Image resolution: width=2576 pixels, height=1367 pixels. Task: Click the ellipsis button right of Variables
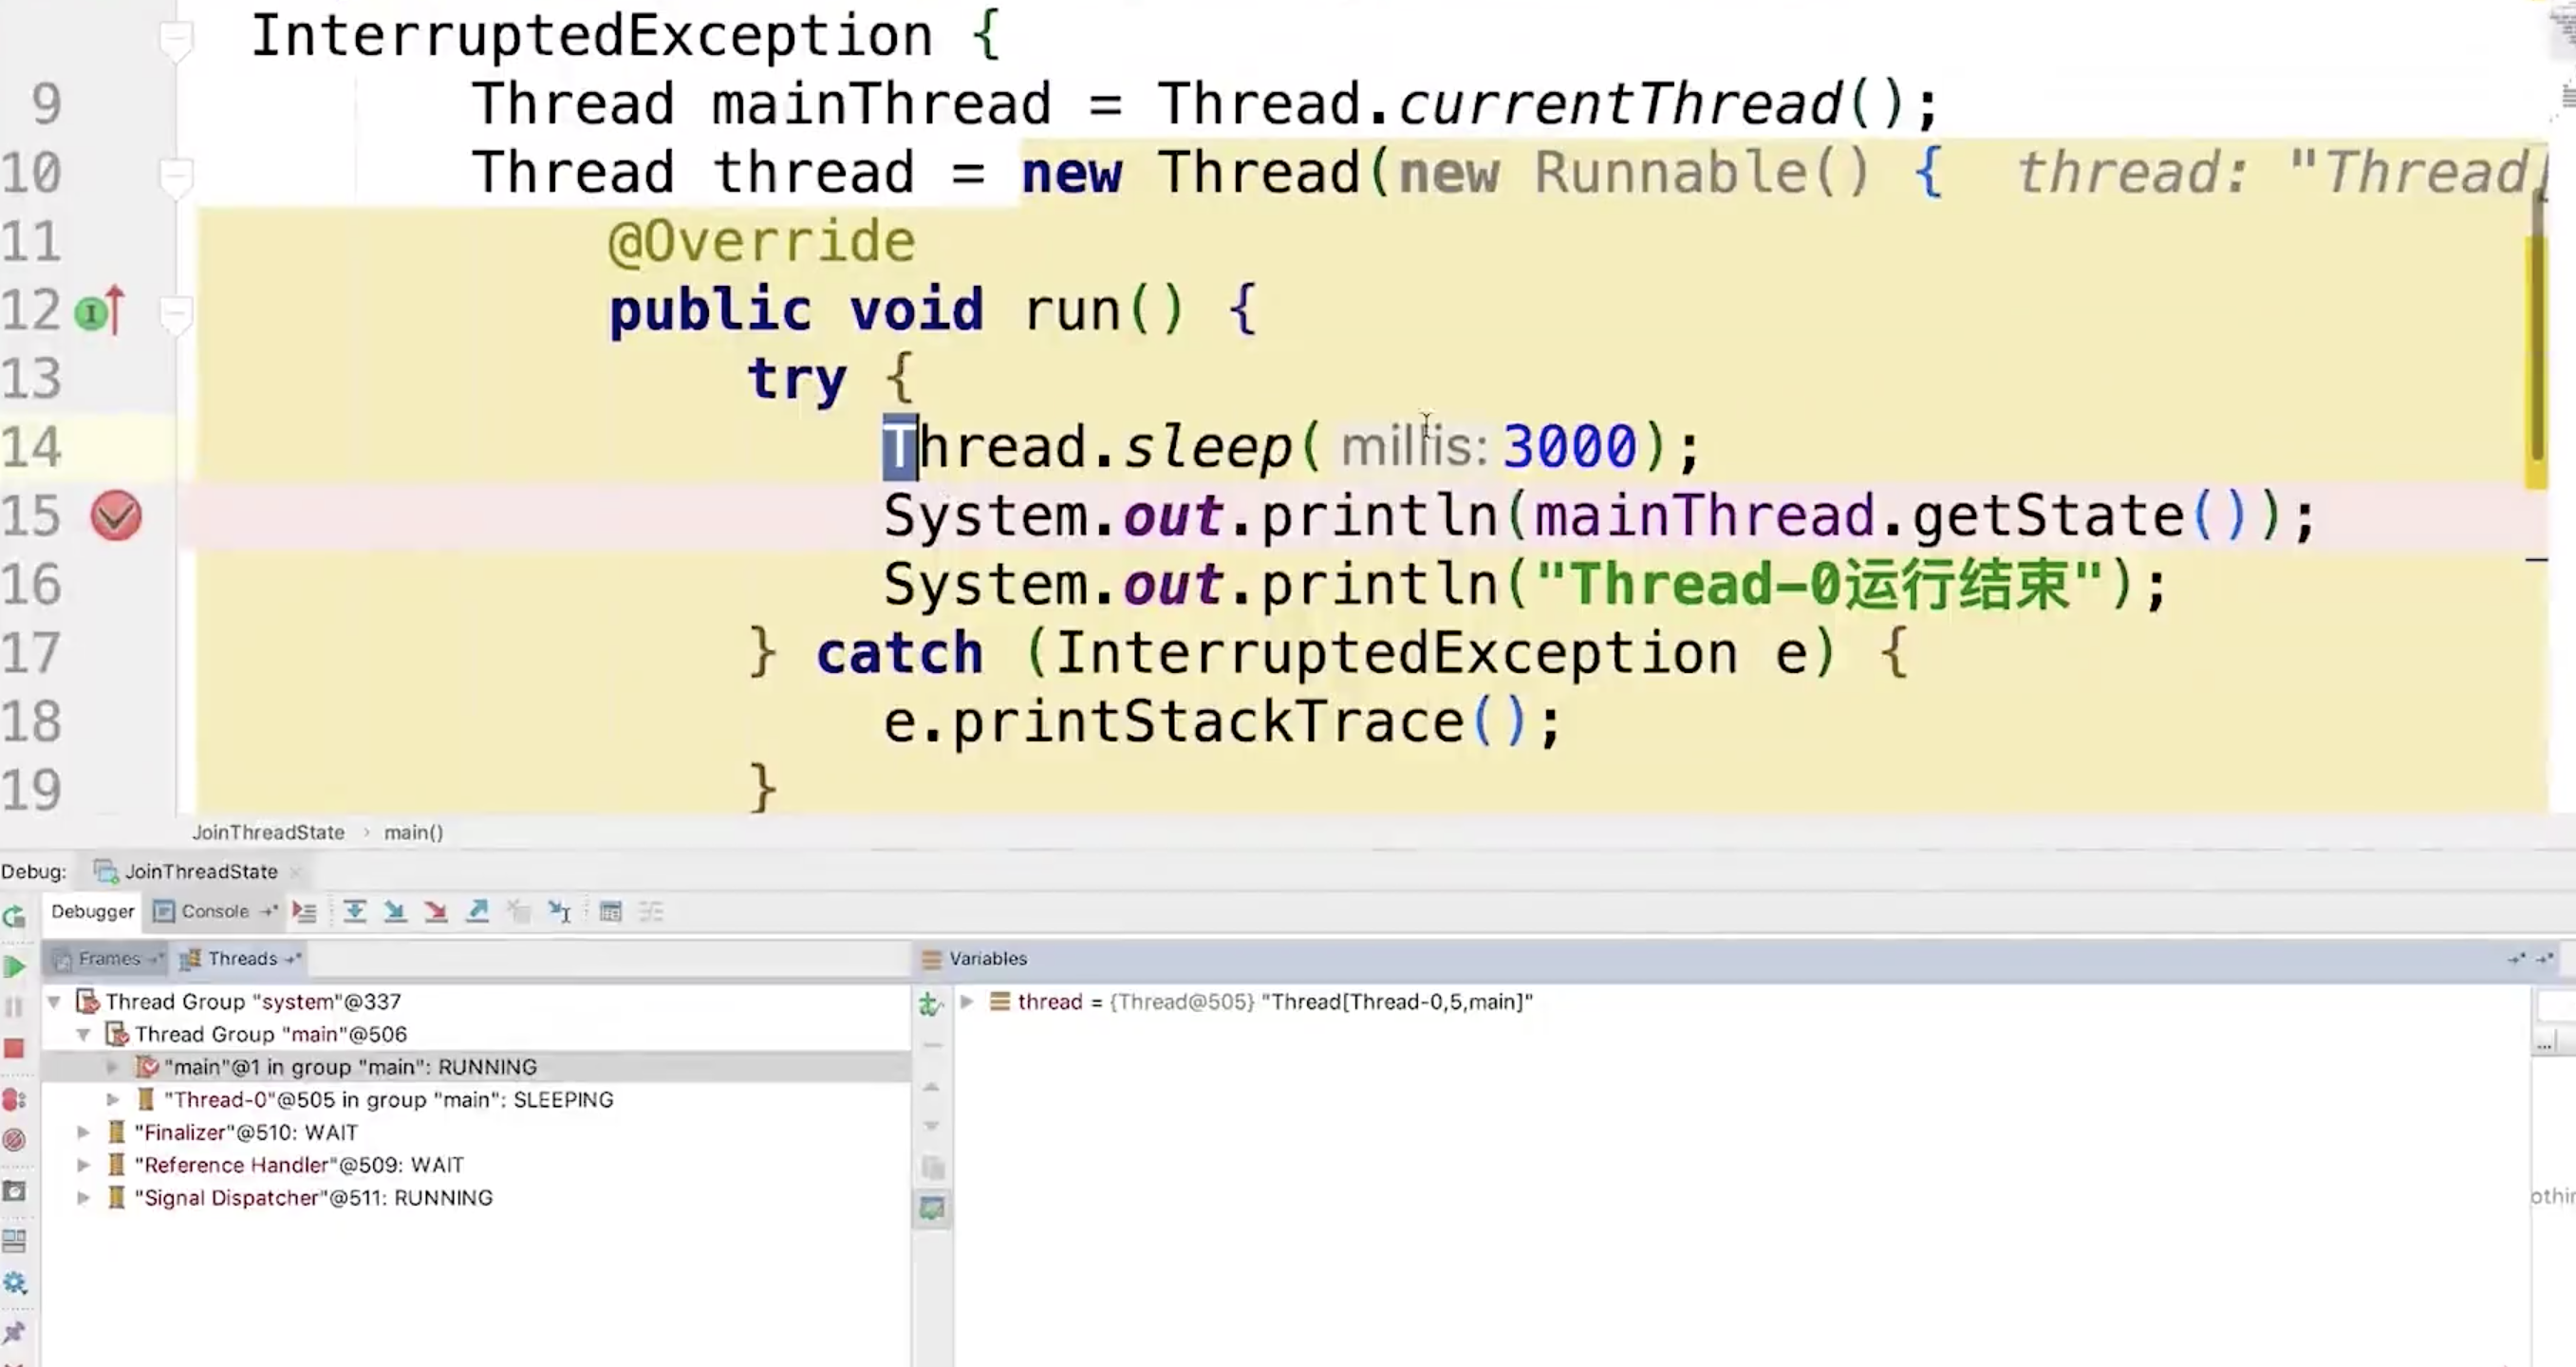tap(2544, 1044)
